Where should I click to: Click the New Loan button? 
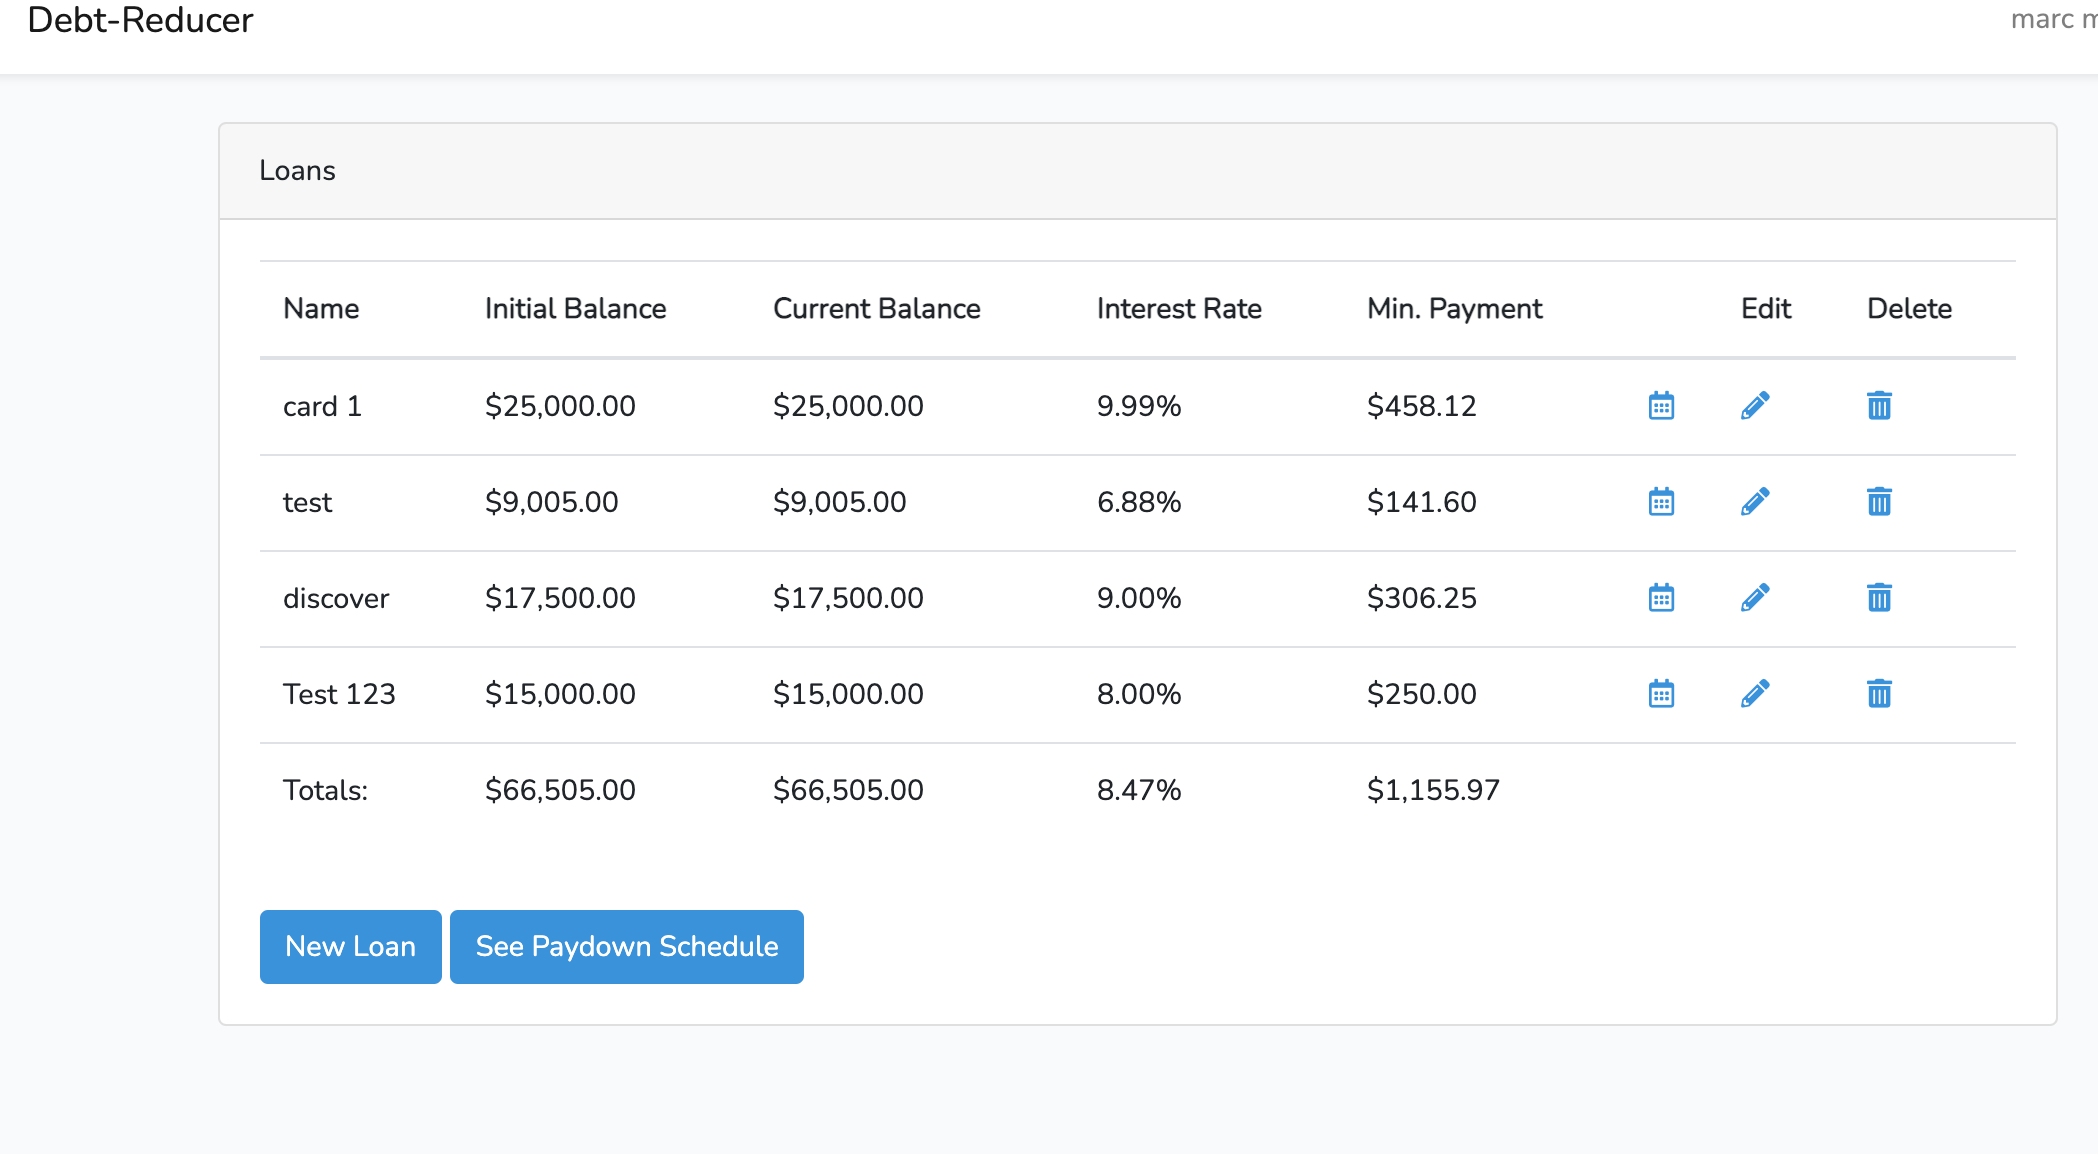(x=350, y=946)
